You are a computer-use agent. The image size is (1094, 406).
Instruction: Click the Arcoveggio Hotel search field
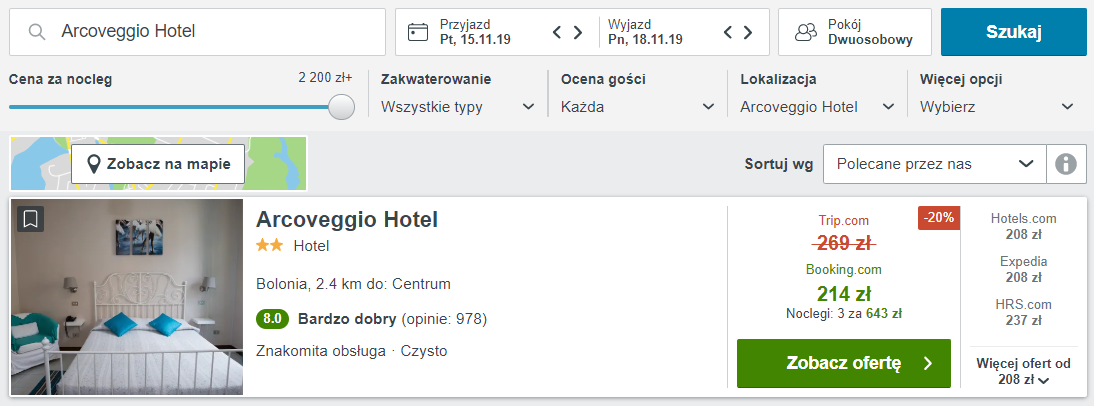point(197,32)
